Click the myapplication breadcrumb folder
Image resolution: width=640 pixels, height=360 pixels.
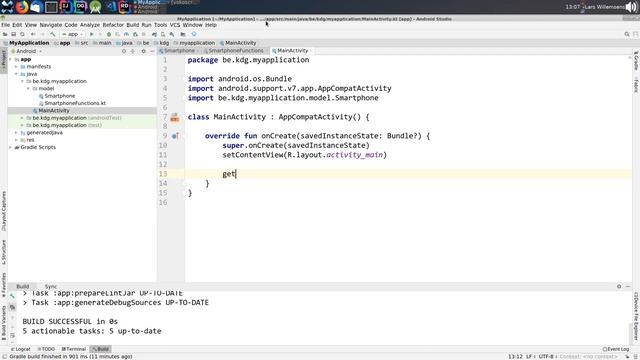pyautogui.click(x=197, y=43)
